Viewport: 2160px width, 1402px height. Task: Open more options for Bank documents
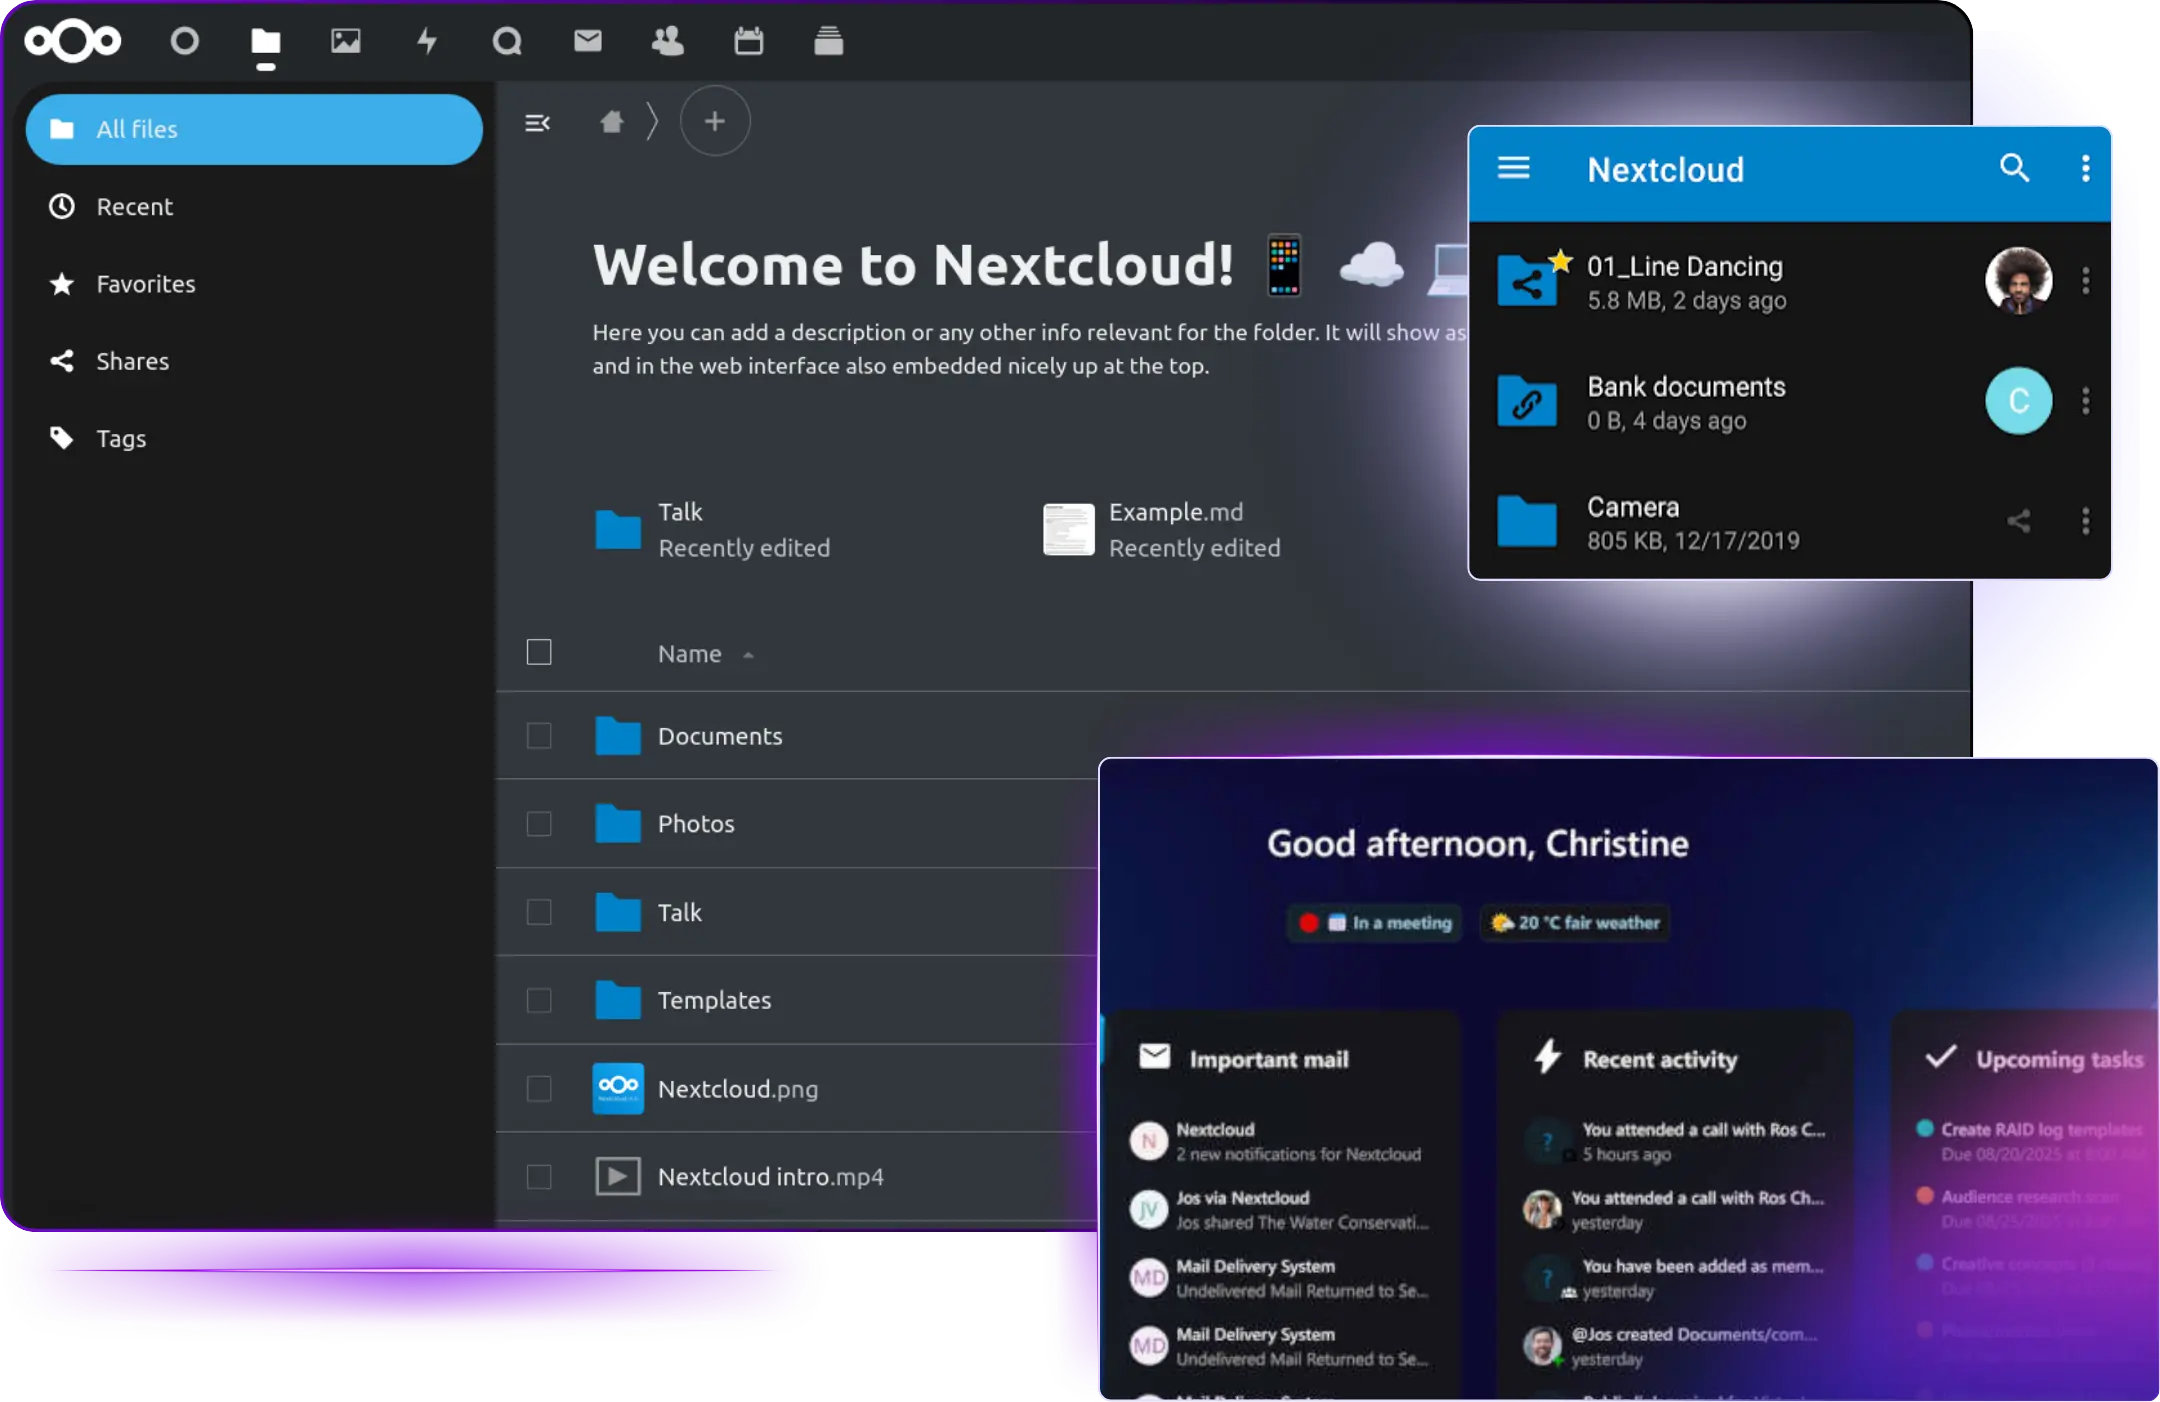(x=2086, y=401)
